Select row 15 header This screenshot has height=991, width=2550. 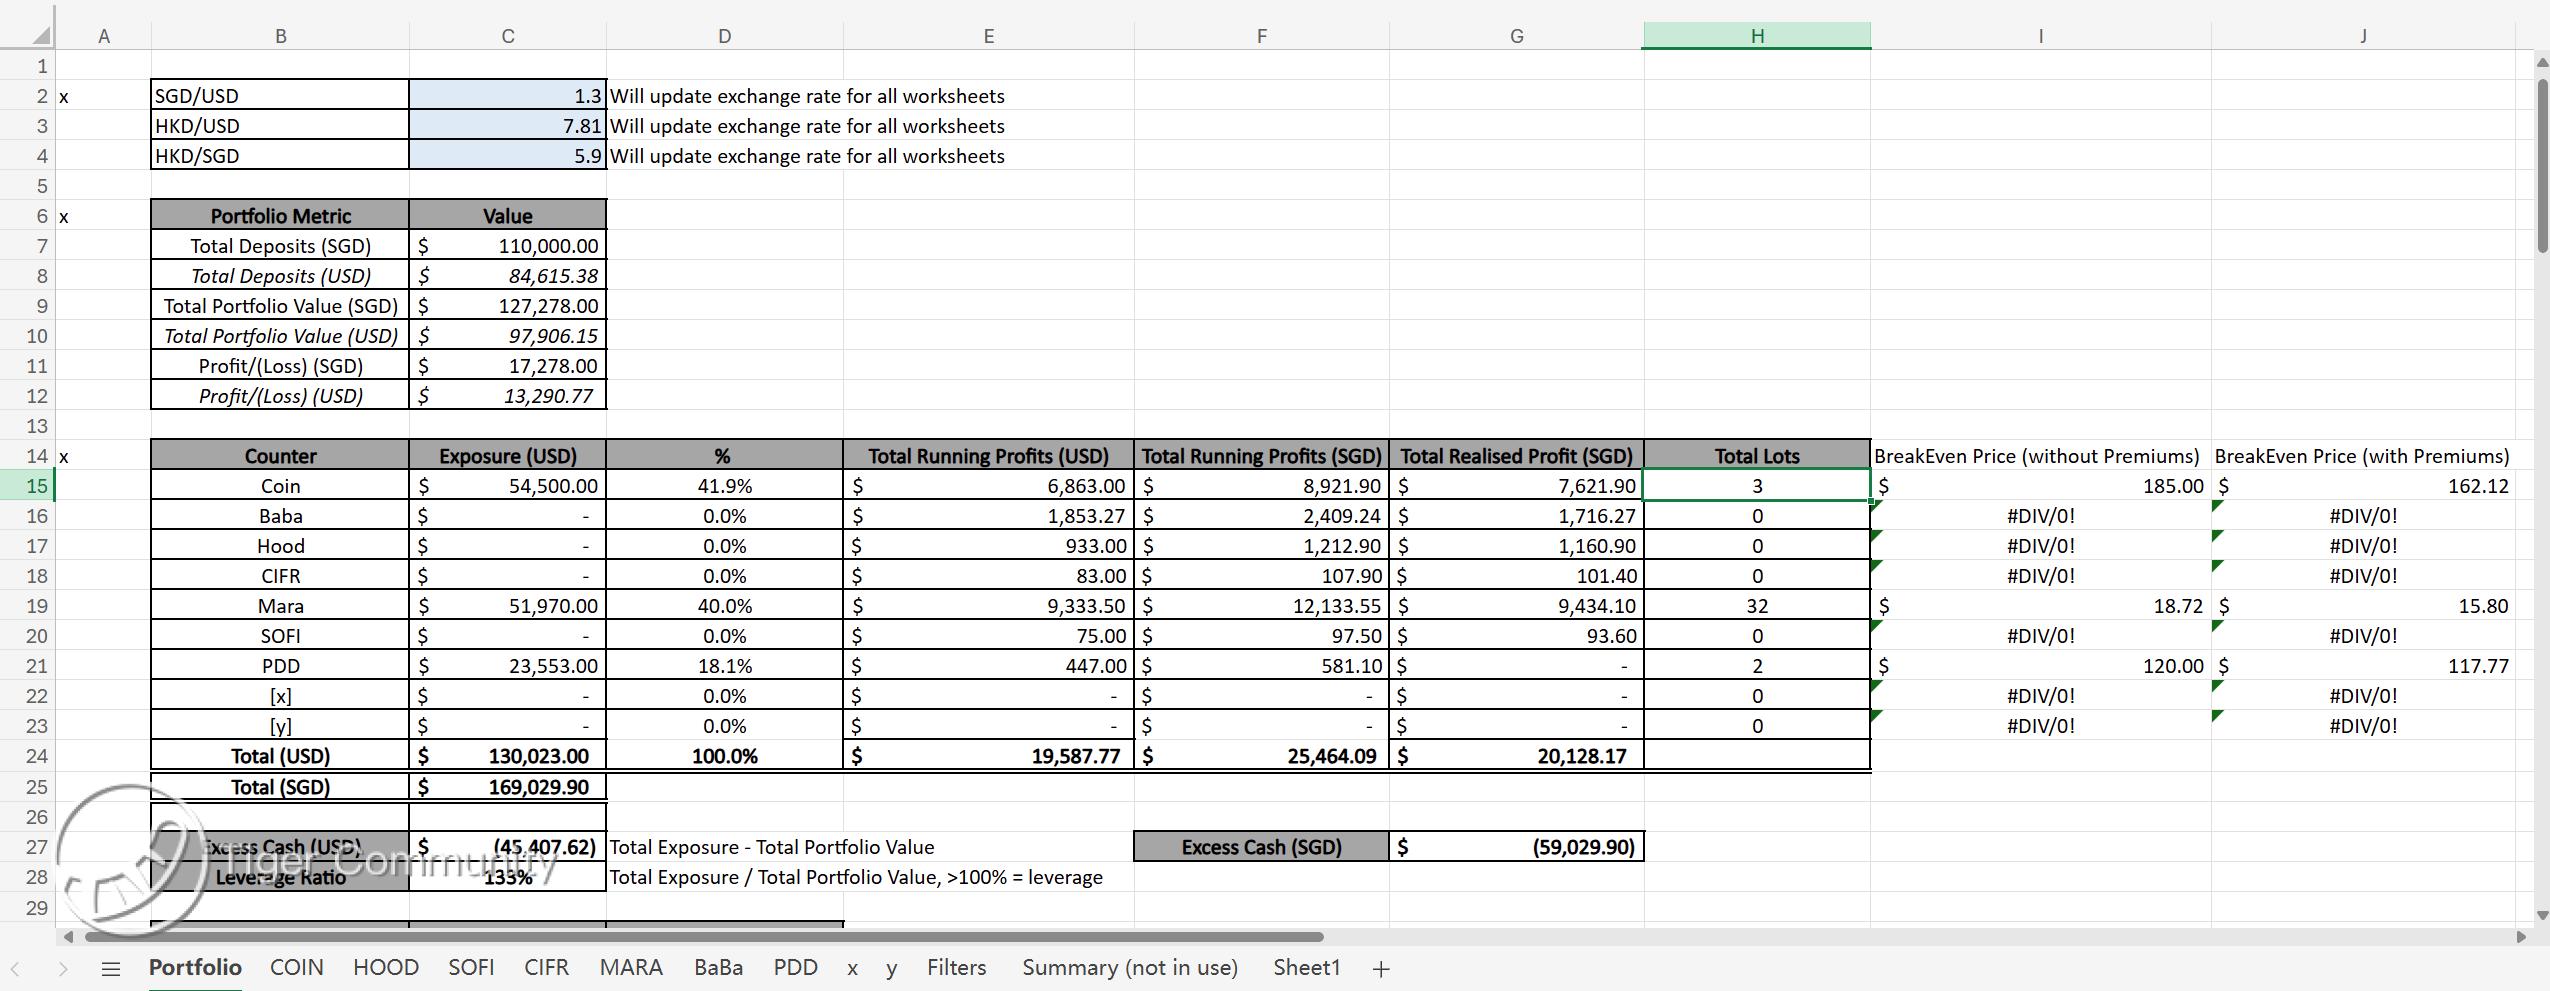pyautogui.click(x=37, y=486)
